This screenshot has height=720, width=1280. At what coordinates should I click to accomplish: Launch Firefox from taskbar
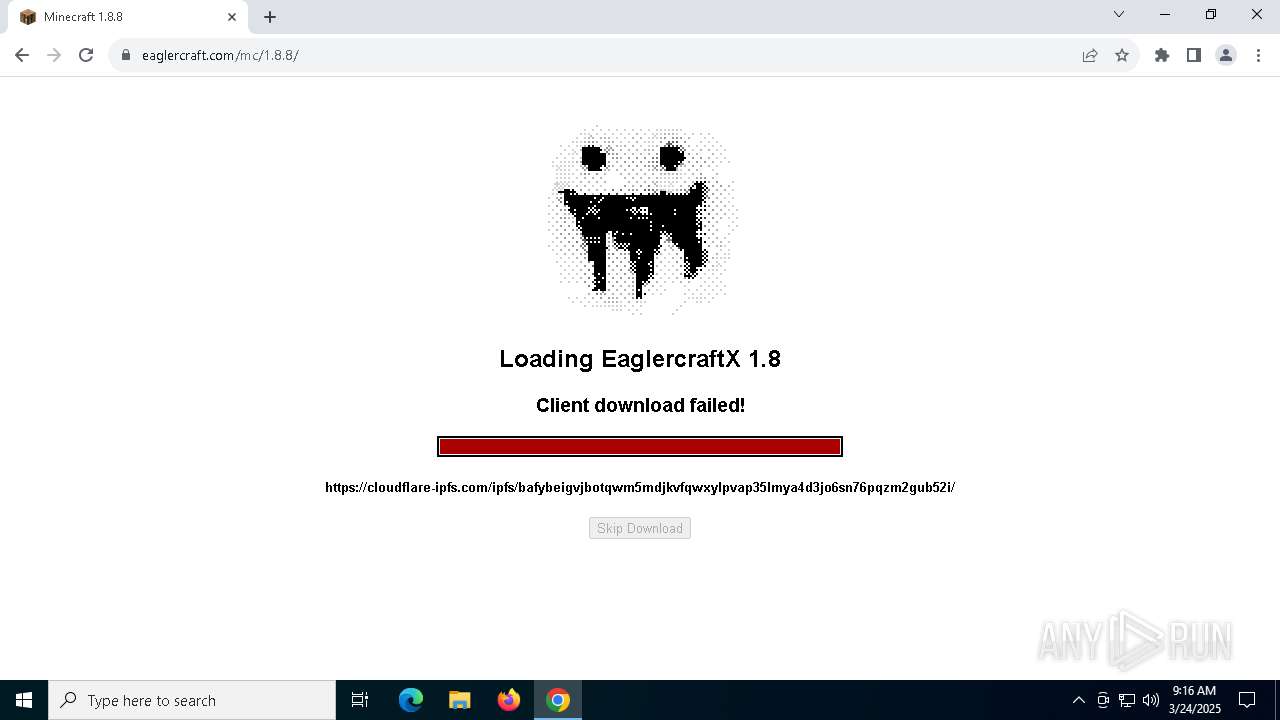(x=509, y=700)
